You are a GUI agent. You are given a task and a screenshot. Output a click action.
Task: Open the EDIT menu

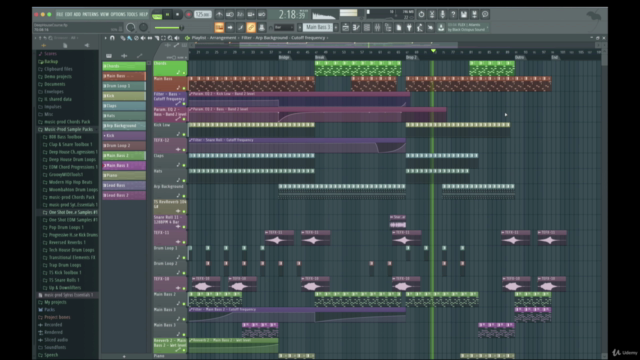click(x=69, y=14)
